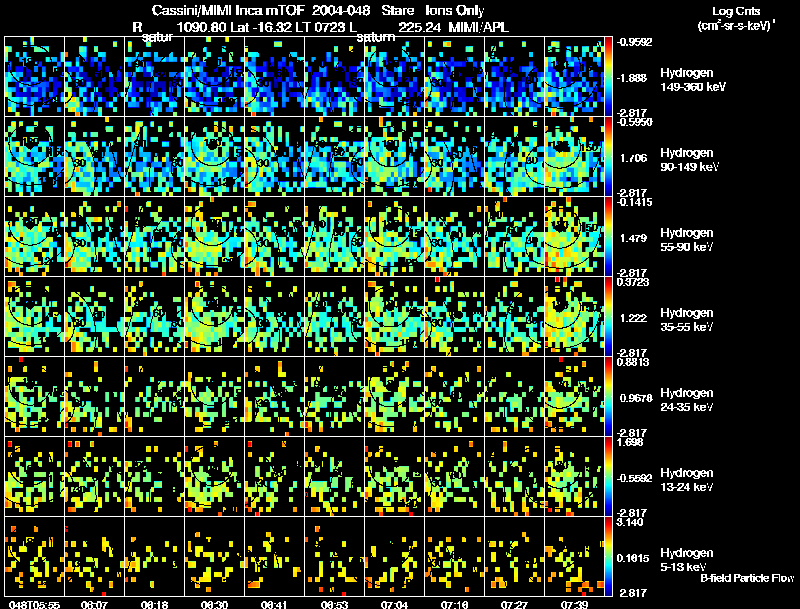Click the color scale bar for Hydrogen 149-360 keV

(608, 77)
